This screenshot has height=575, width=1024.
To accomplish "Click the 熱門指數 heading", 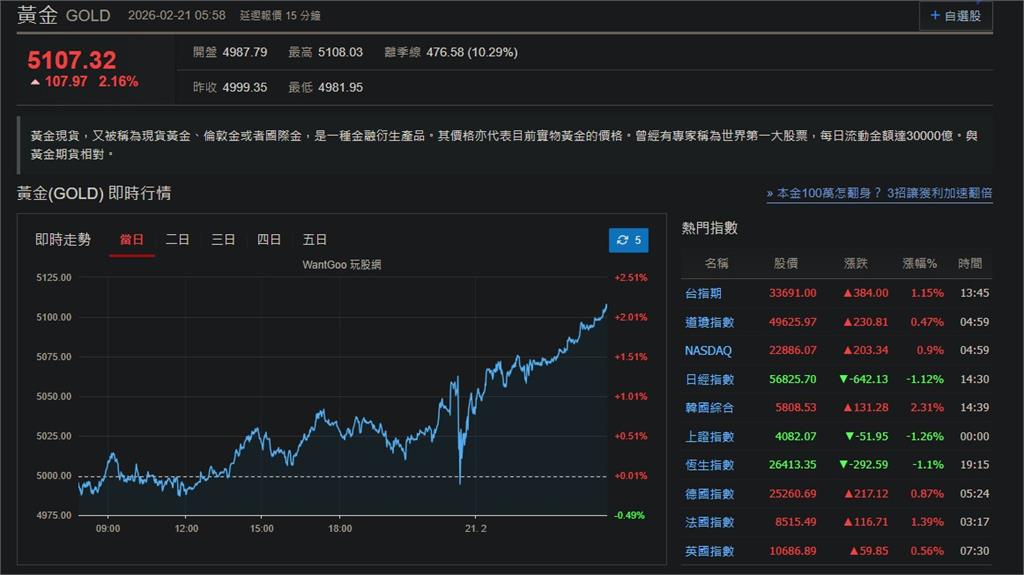I will (710, 228).
